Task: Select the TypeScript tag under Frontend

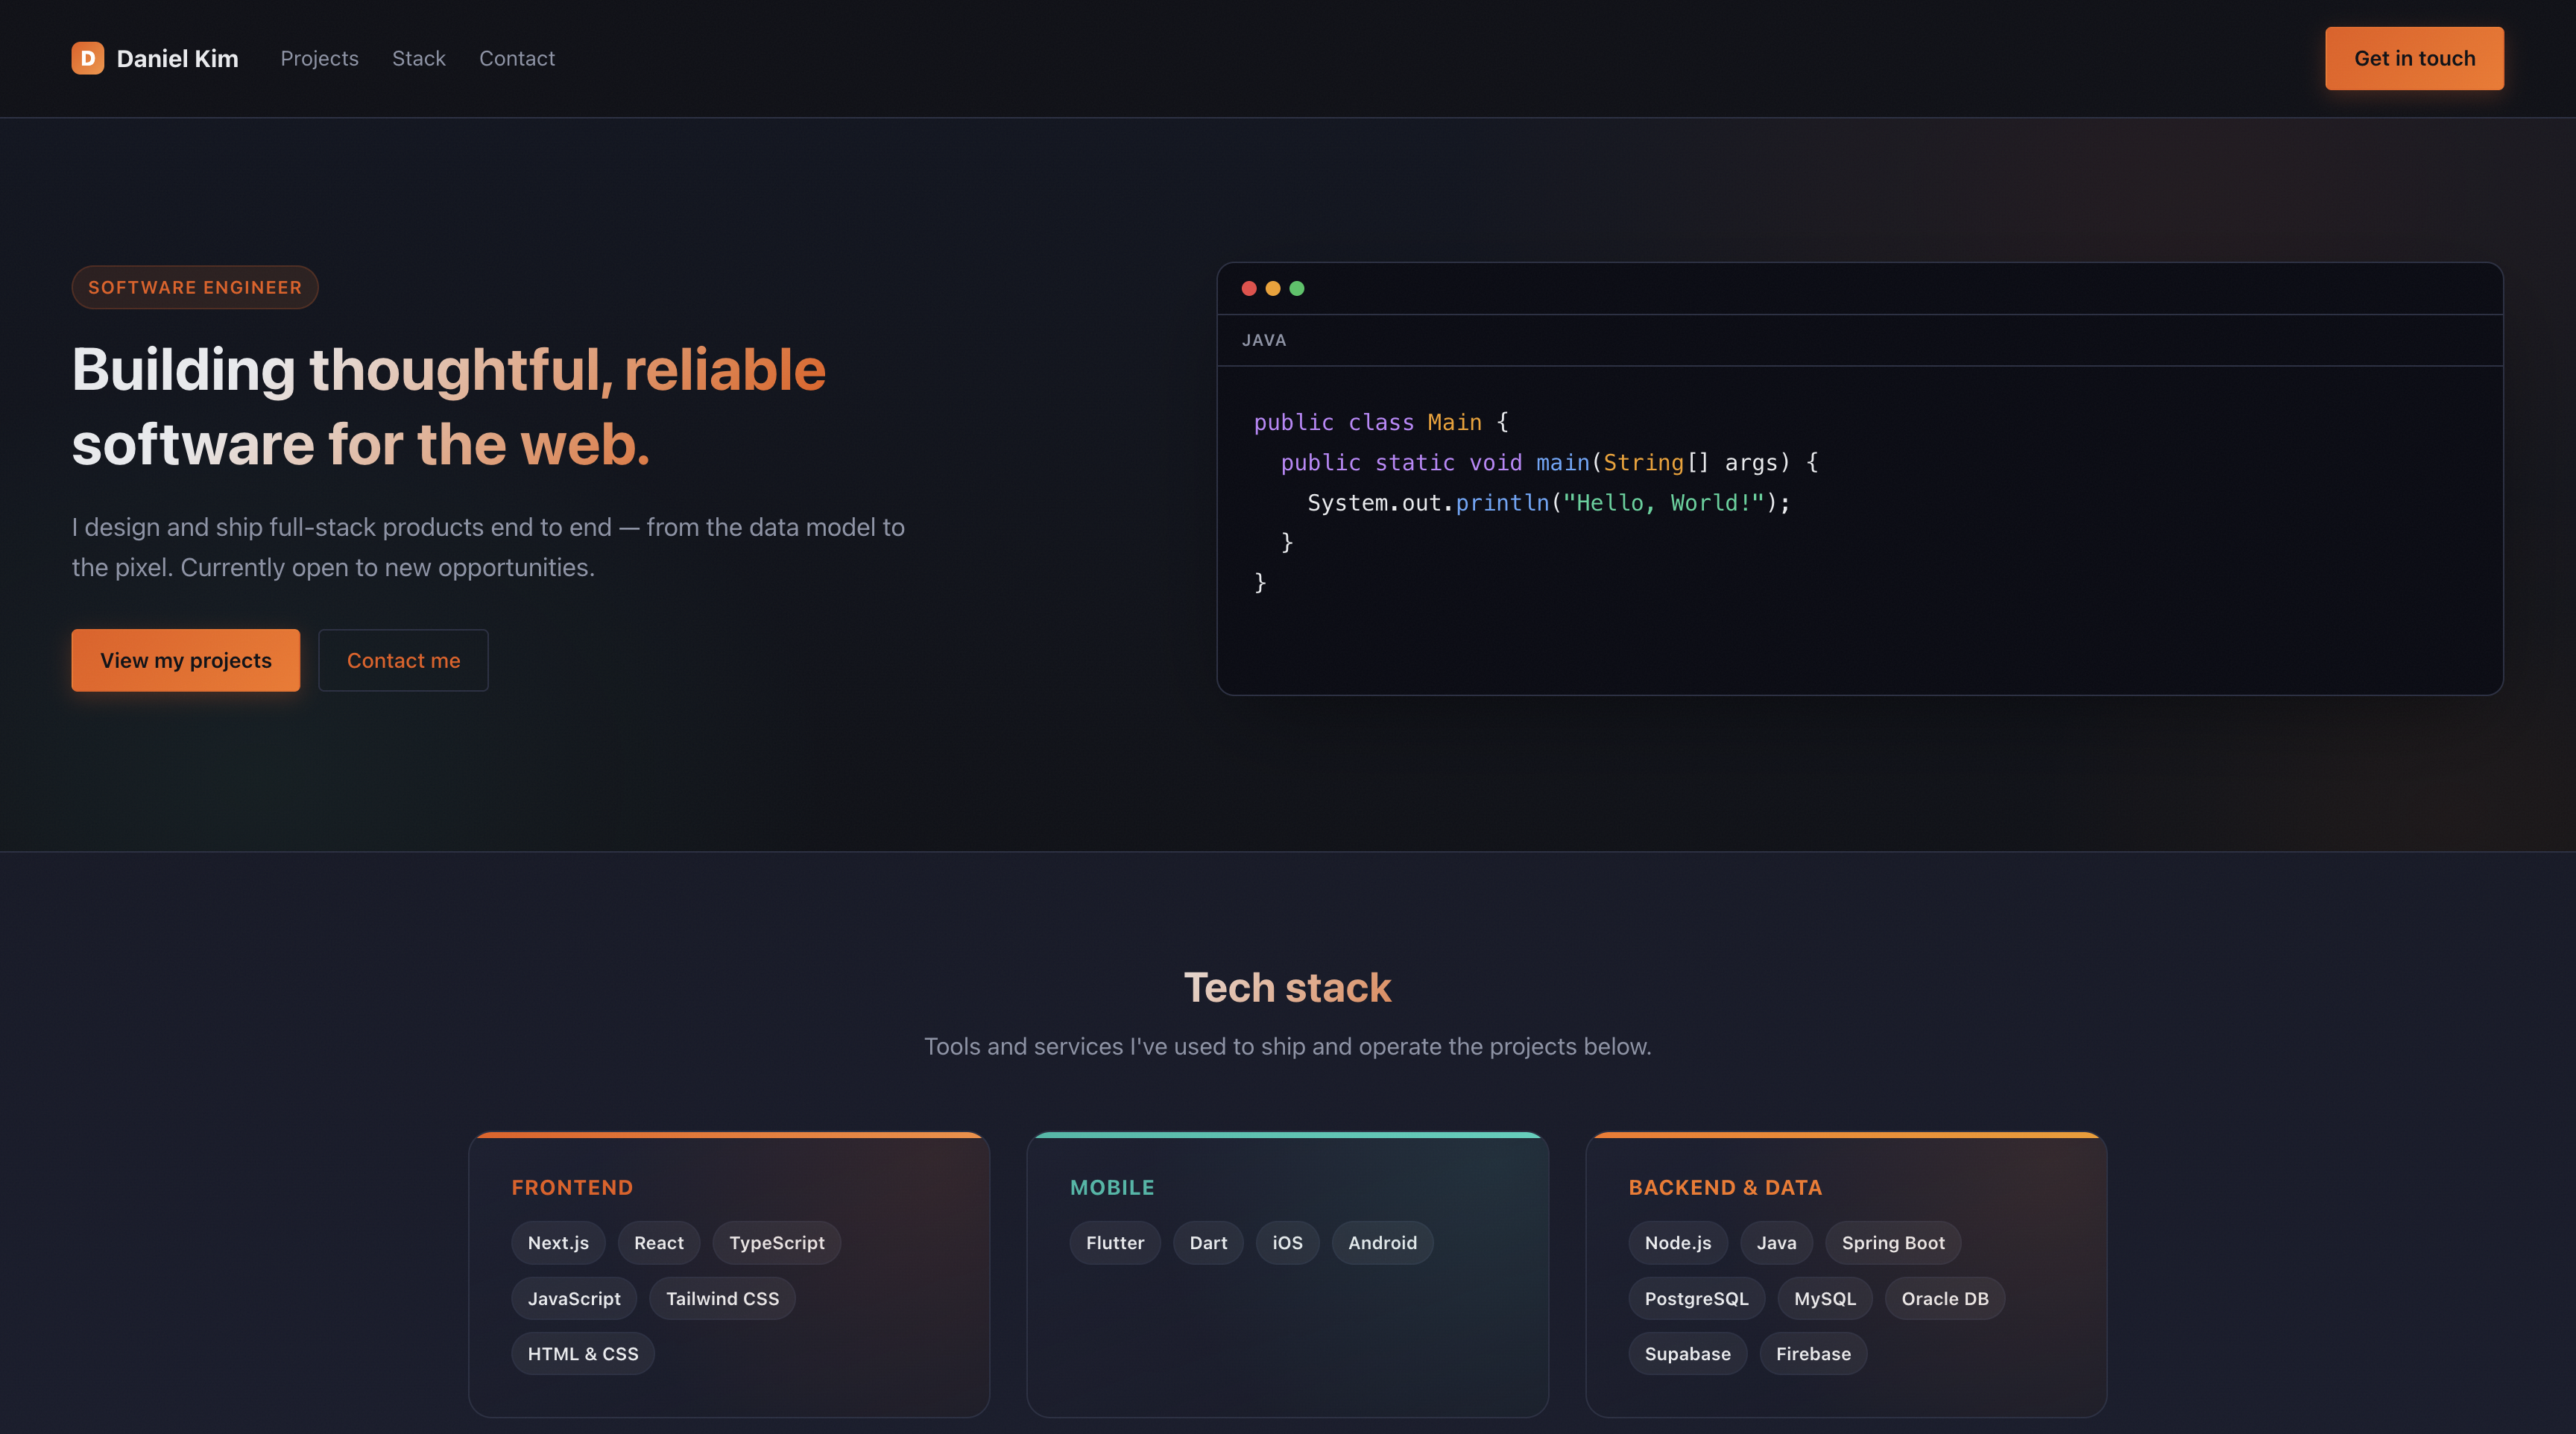Action: coord(776,1242)
